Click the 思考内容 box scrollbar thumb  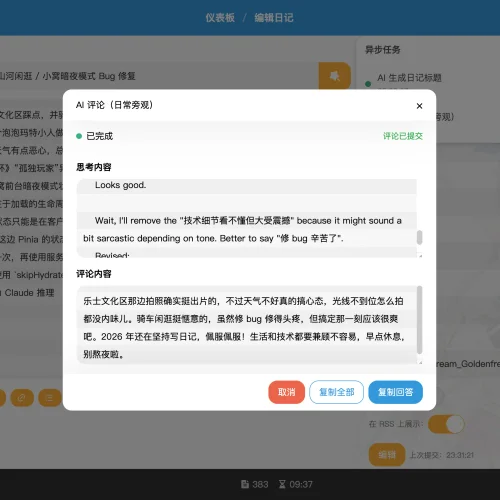pyautogui.click(x=419, y=237)
